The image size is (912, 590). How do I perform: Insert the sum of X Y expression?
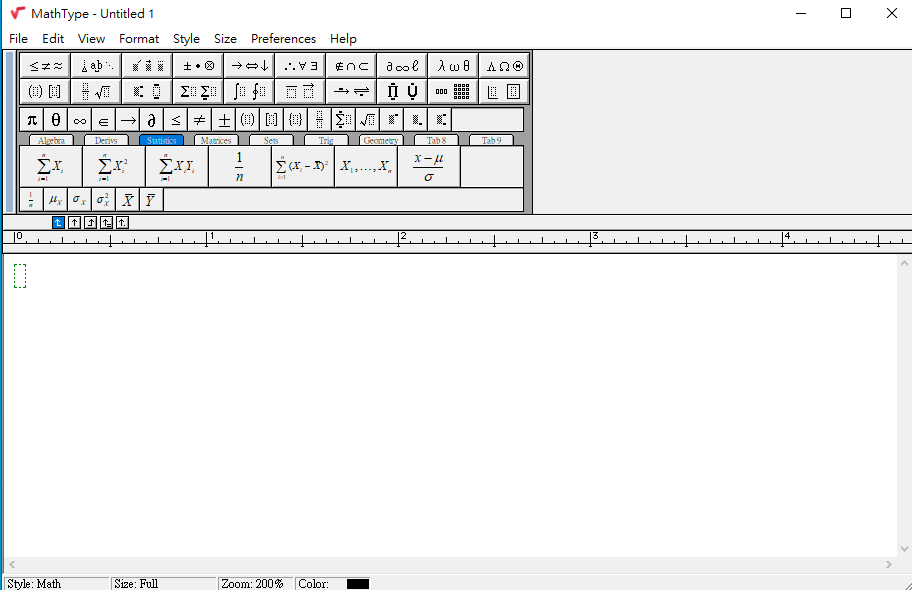[x=176, y=166]
